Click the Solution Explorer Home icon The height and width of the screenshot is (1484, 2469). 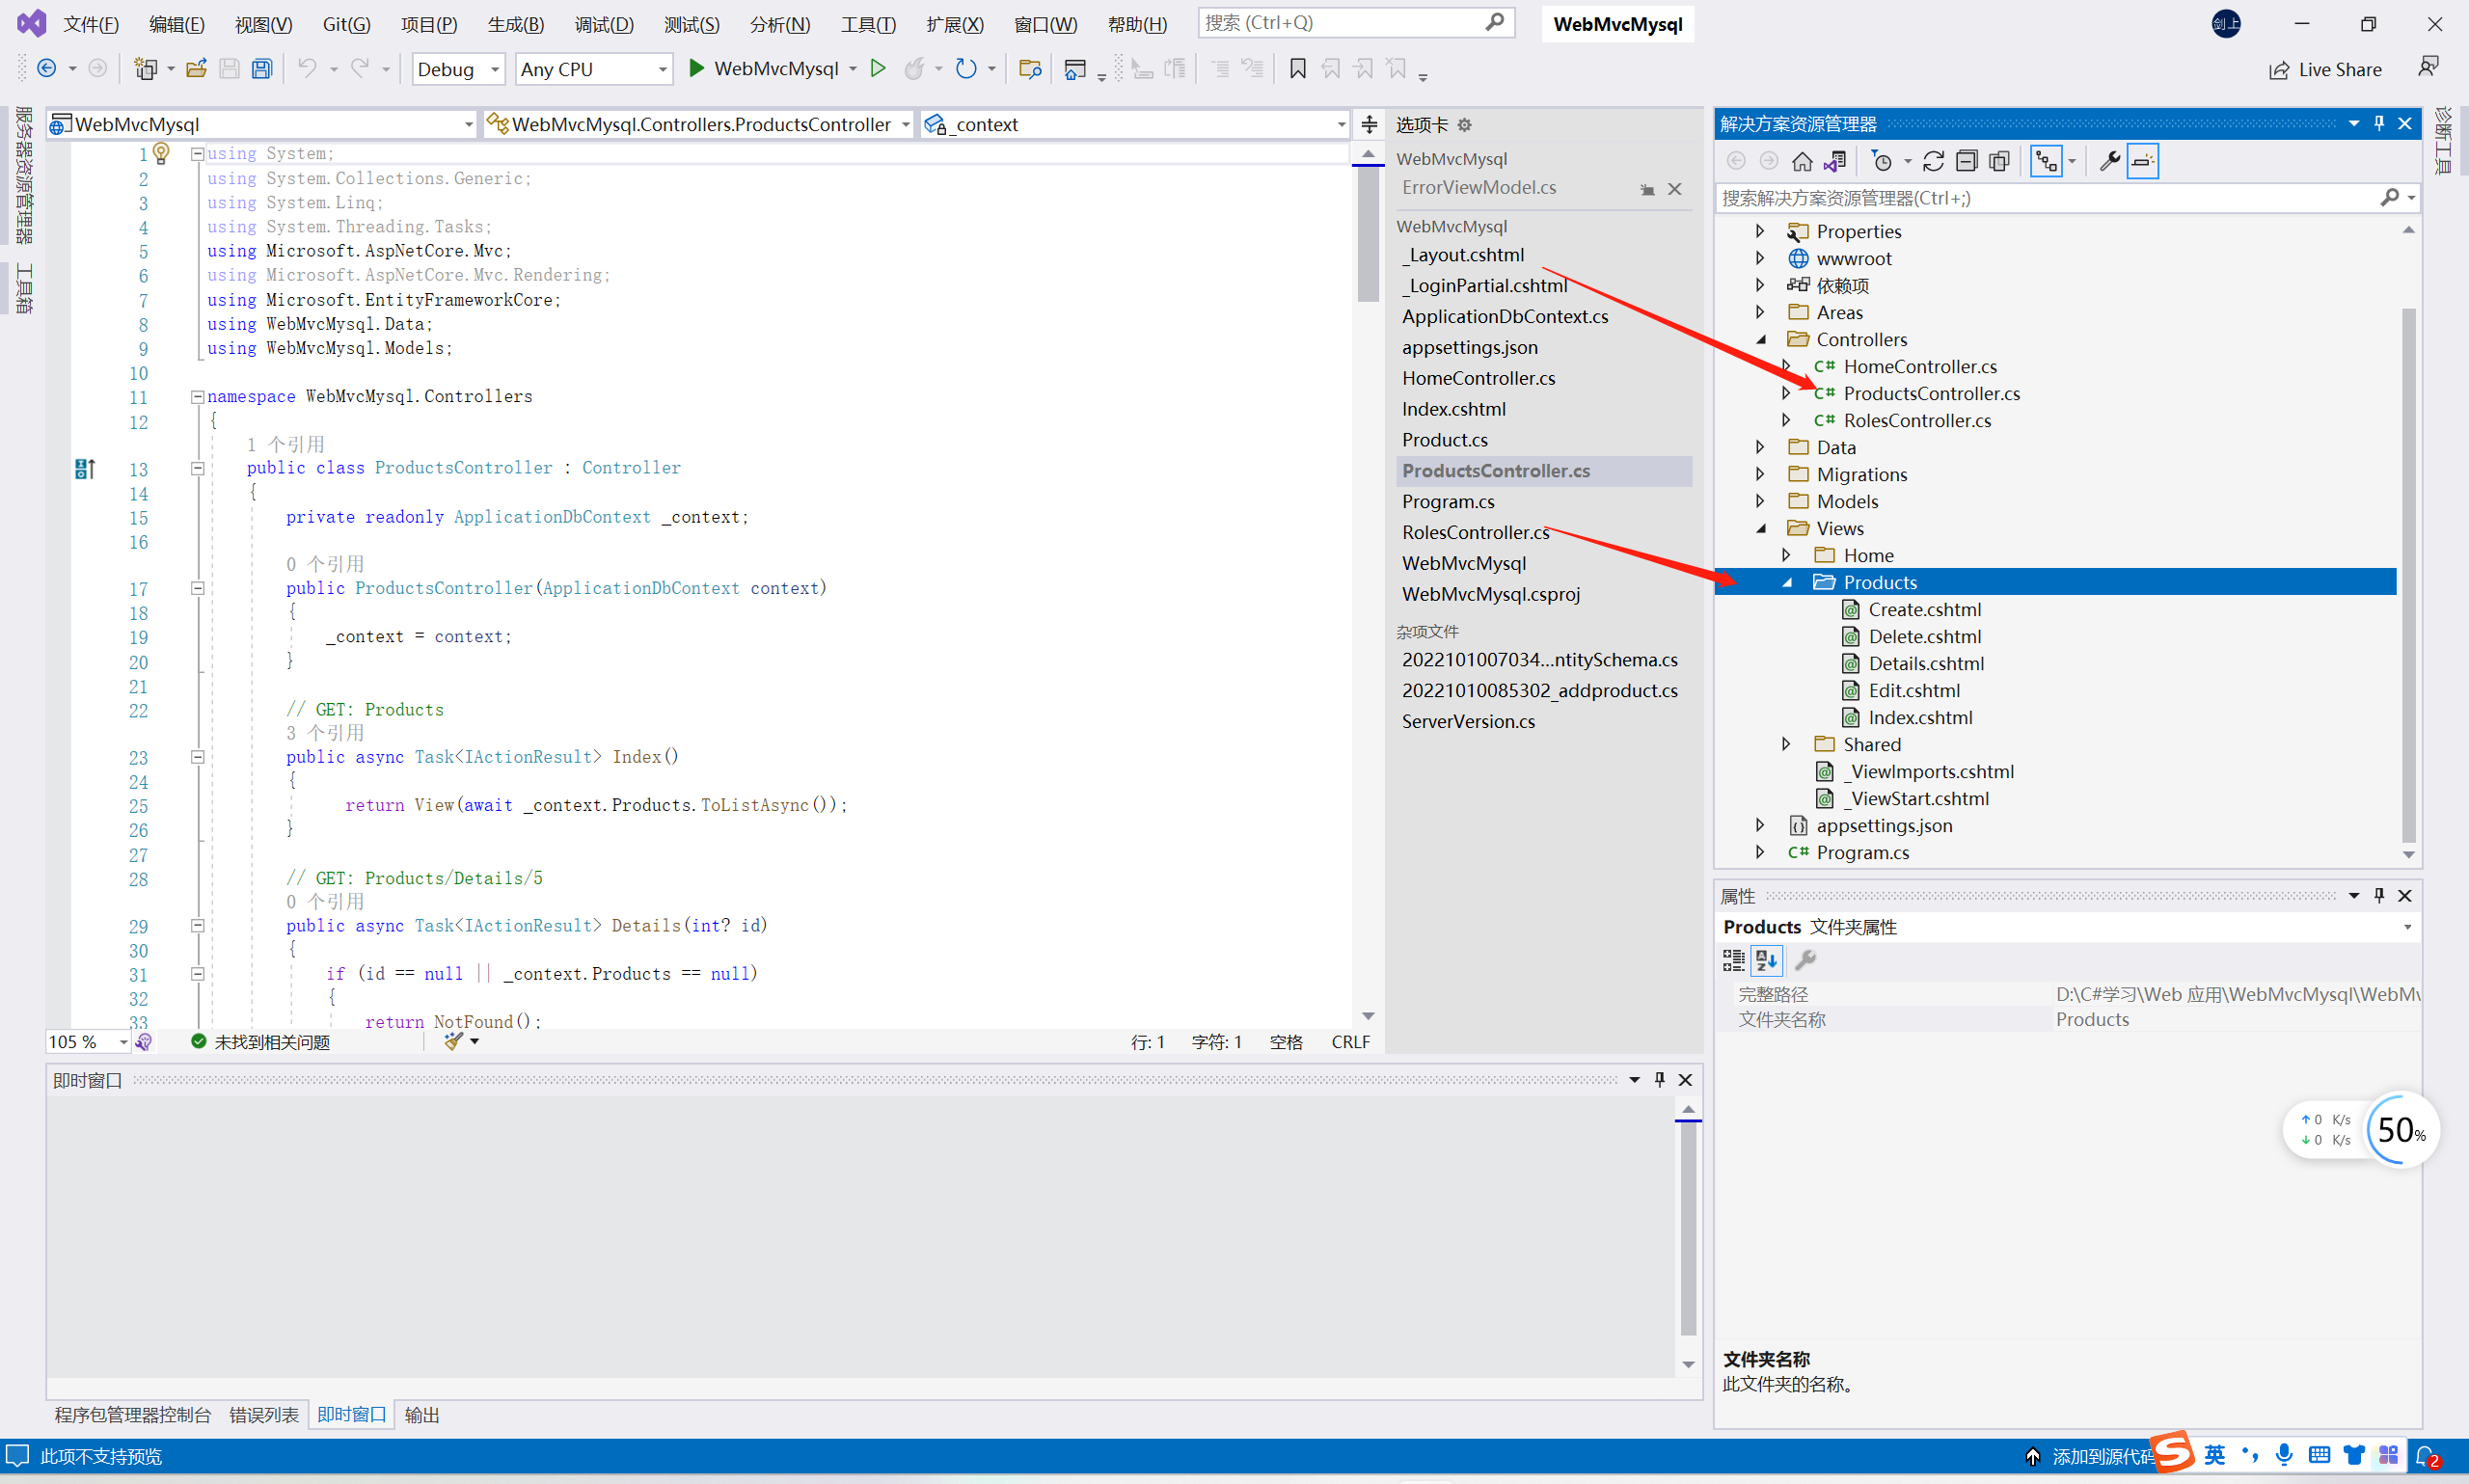(1802, 161)
